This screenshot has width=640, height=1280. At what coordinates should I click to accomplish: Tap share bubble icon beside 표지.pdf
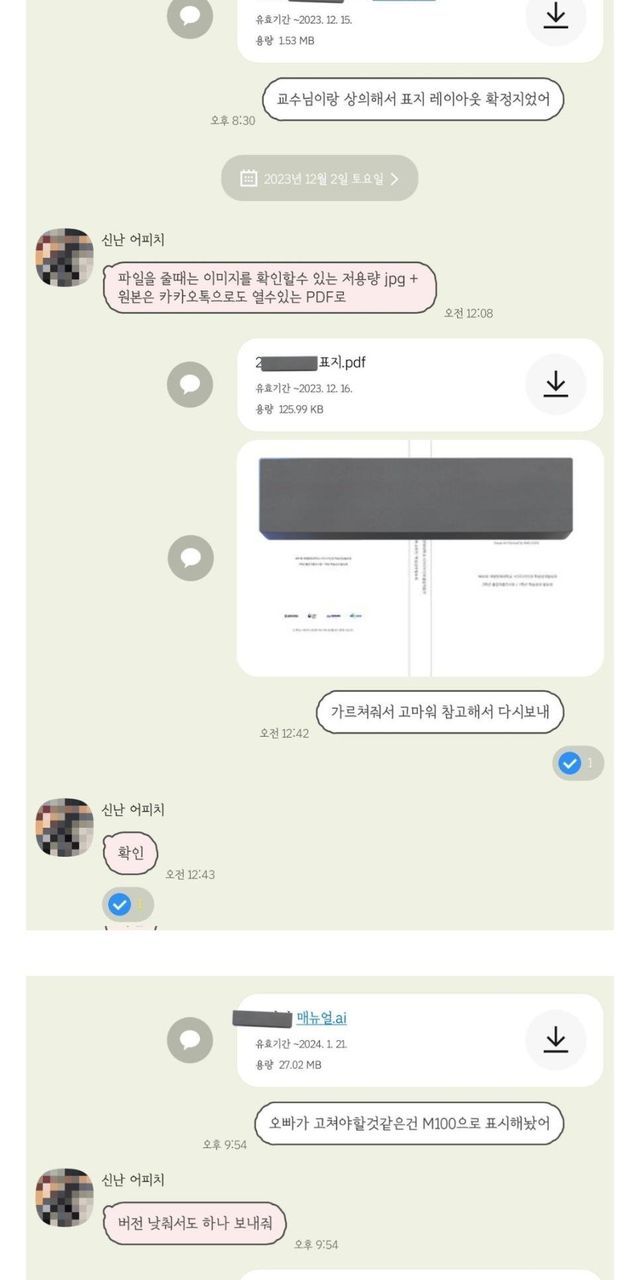point(190,384)
